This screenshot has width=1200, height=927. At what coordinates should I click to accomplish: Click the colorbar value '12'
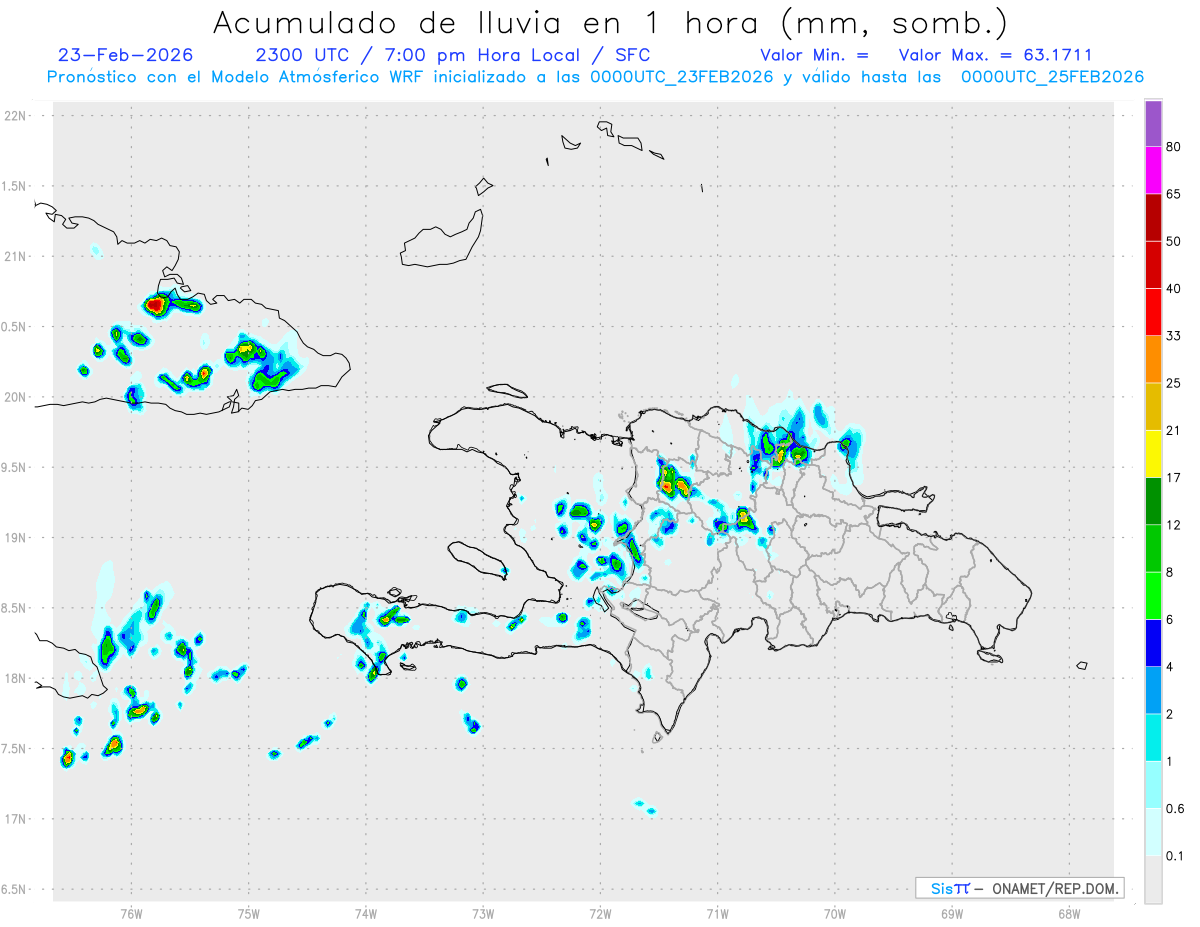pos(1174,524)
